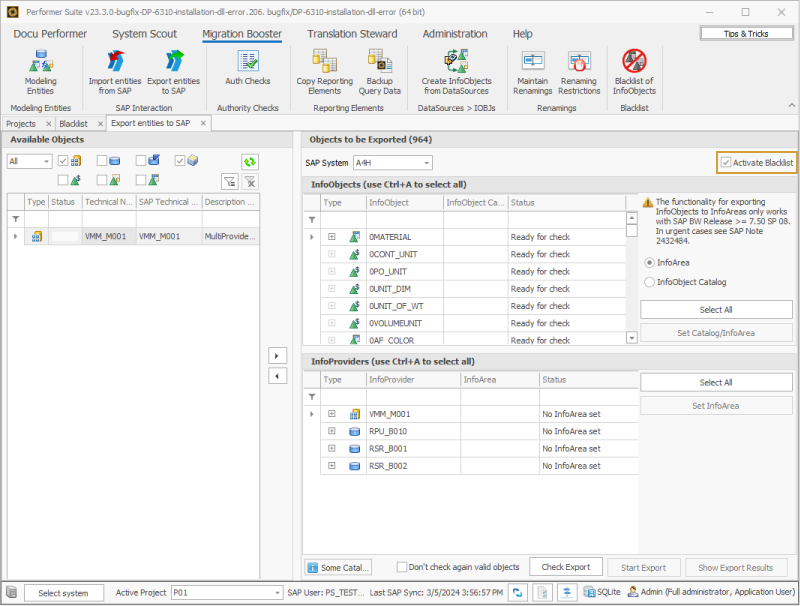Image resolution: width=800 pixels, height=606 pixels.
Task: Disable the Activate Blacklist checkbox
Action: coord(726,162)
